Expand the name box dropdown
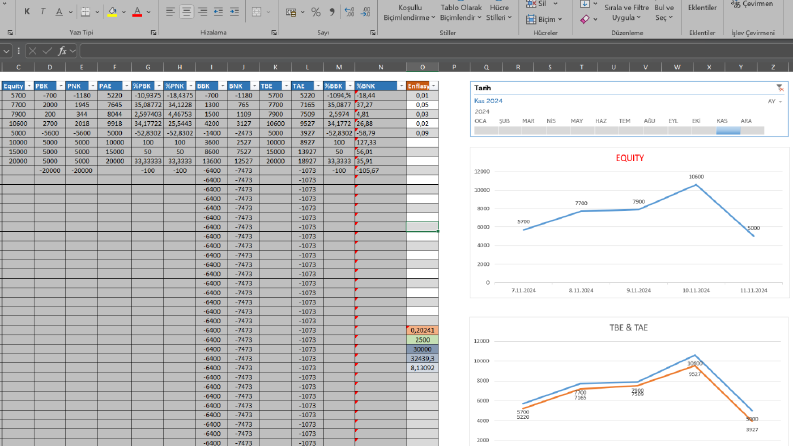The width and height of the screenshot is (793, 446). [6, 51]
